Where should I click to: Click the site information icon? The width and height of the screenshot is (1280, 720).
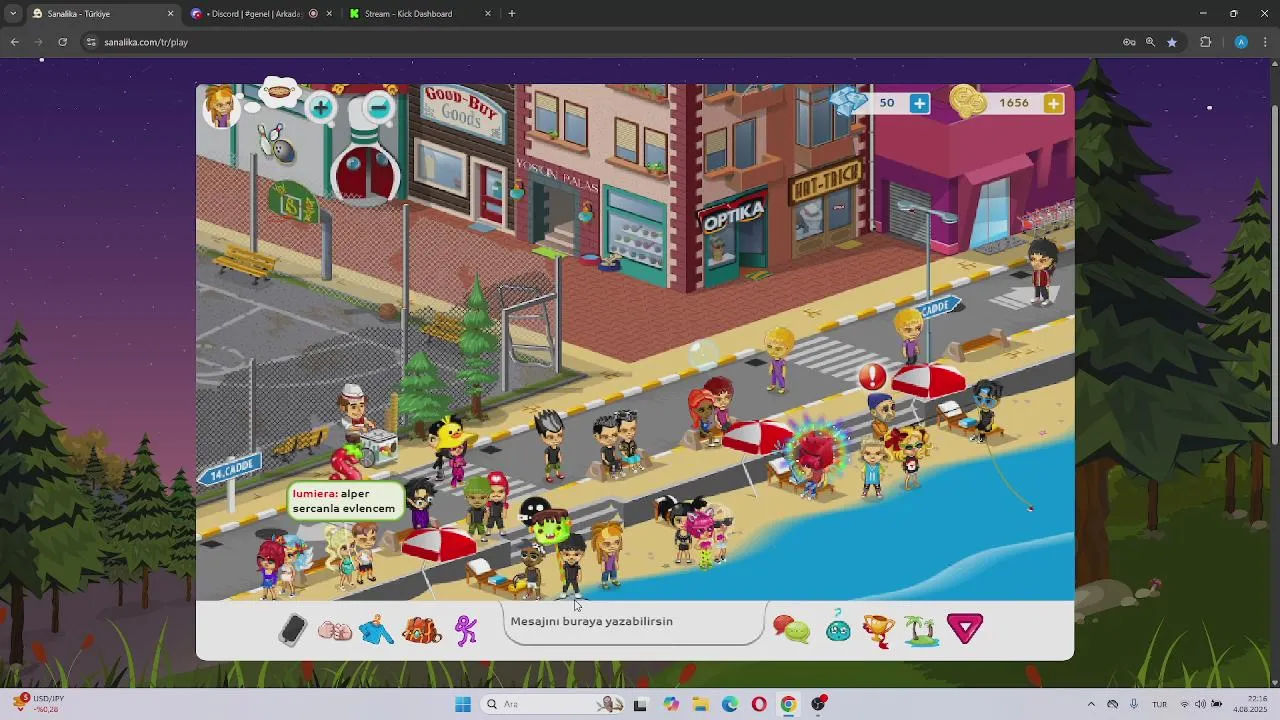pyautogui.click(x=91, y=42)
